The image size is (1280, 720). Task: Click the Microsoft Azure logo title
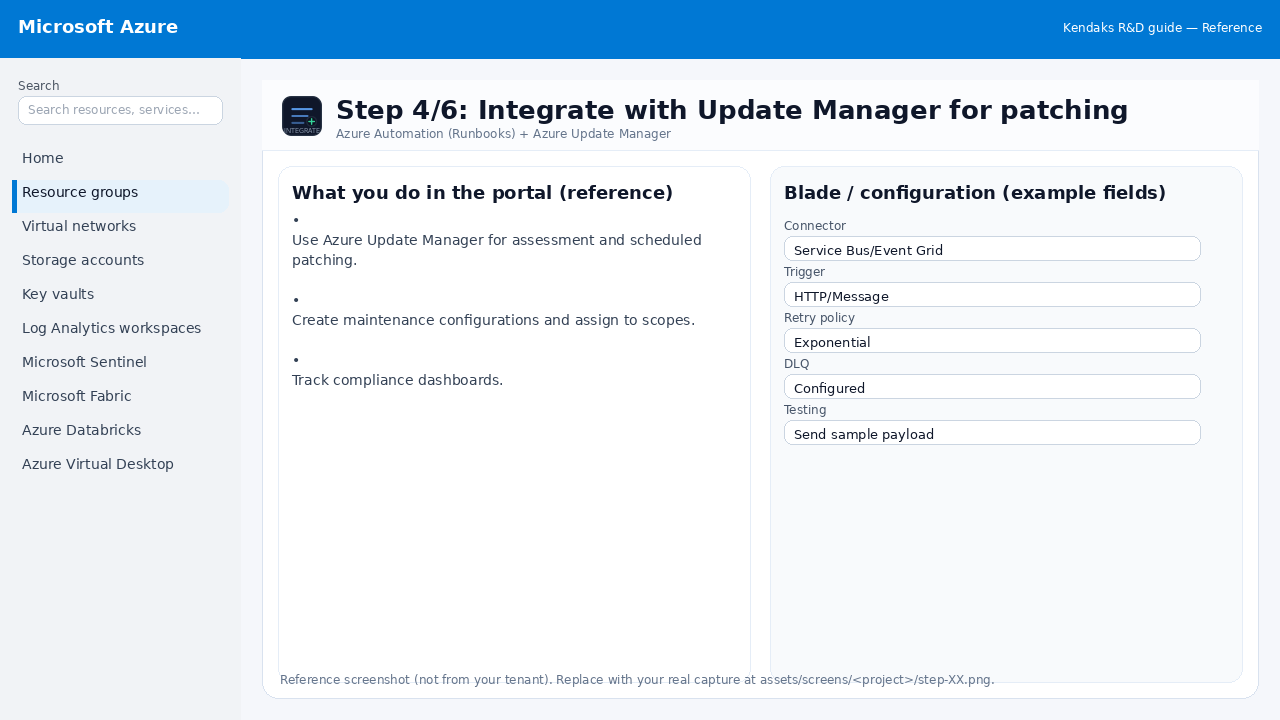(x=98, y=27)
